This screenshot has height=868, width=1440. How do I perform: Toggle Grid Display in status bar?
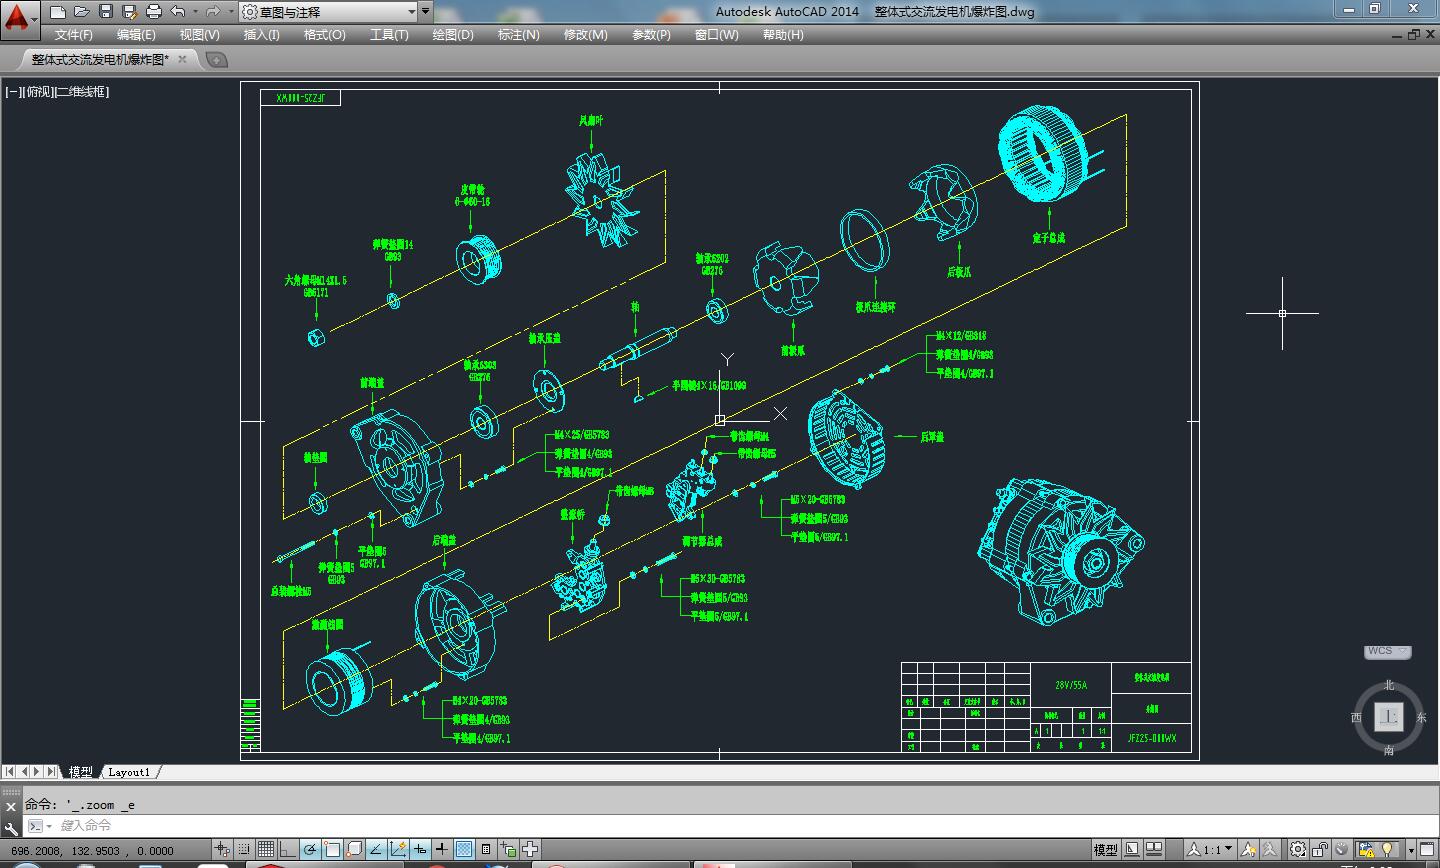267,850
